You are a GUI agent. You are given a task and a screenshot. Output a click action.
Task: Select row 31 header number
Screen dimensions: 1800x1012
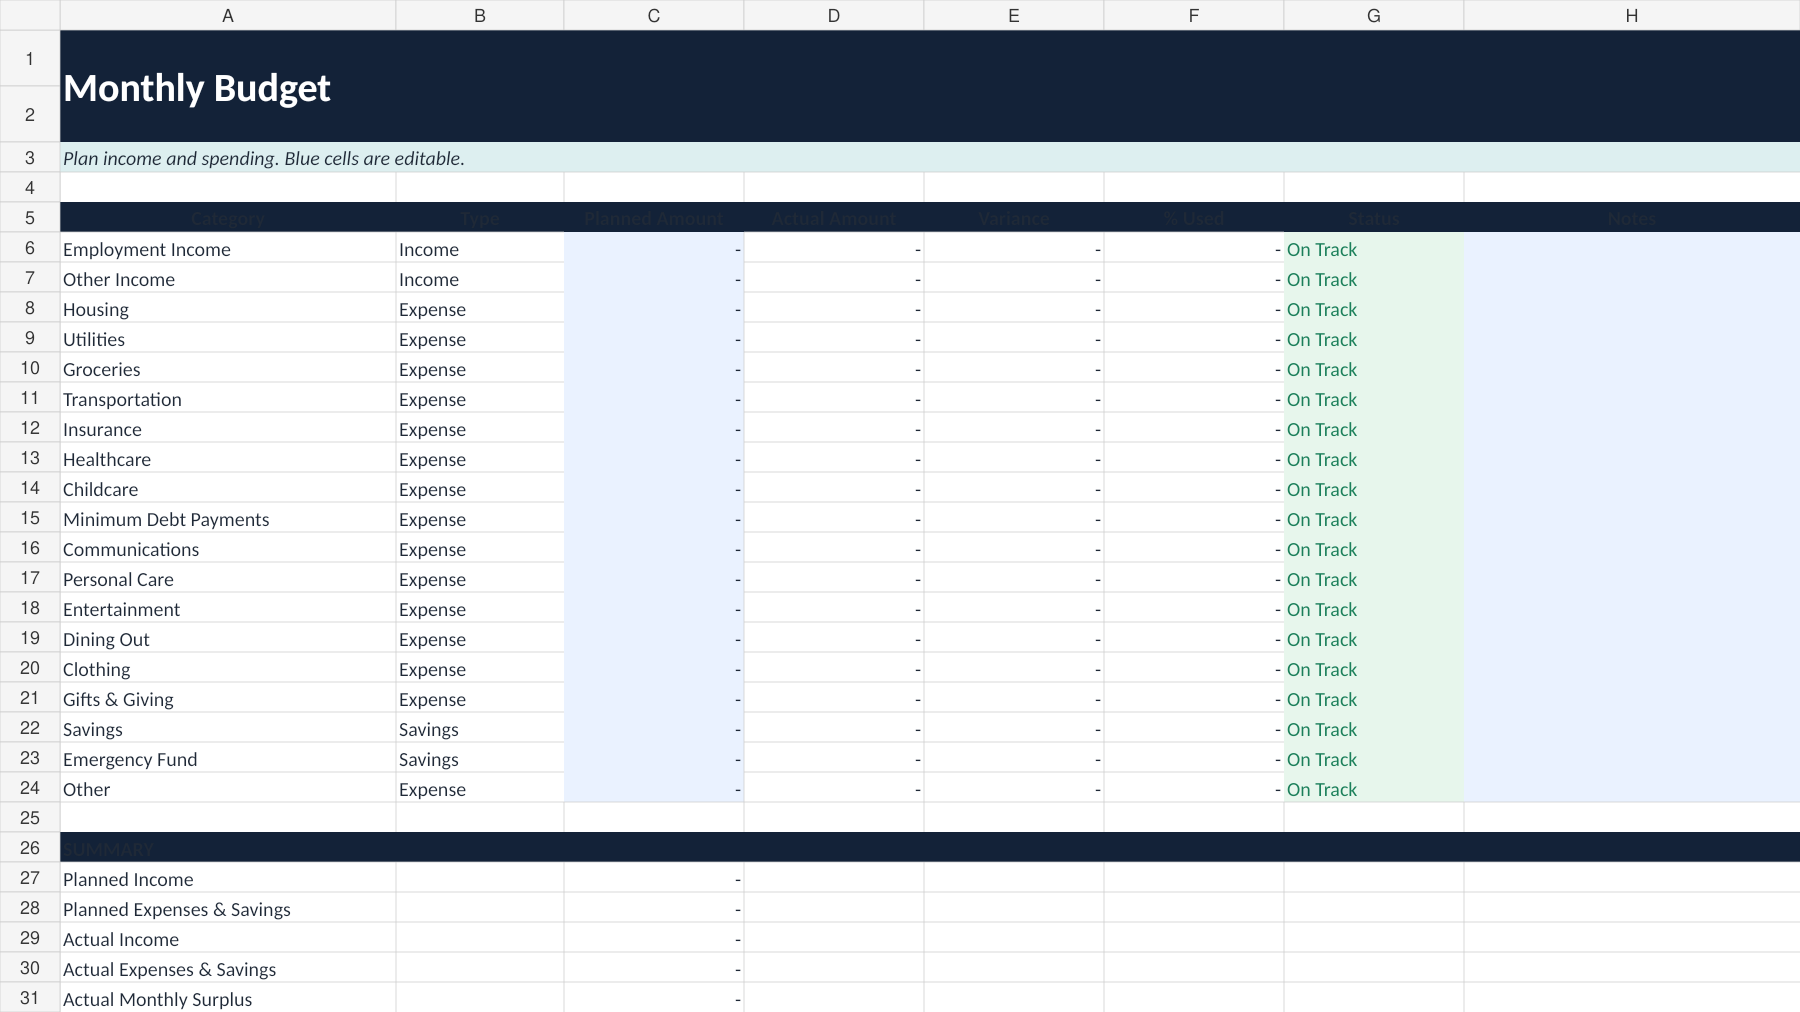click(30, 997)
